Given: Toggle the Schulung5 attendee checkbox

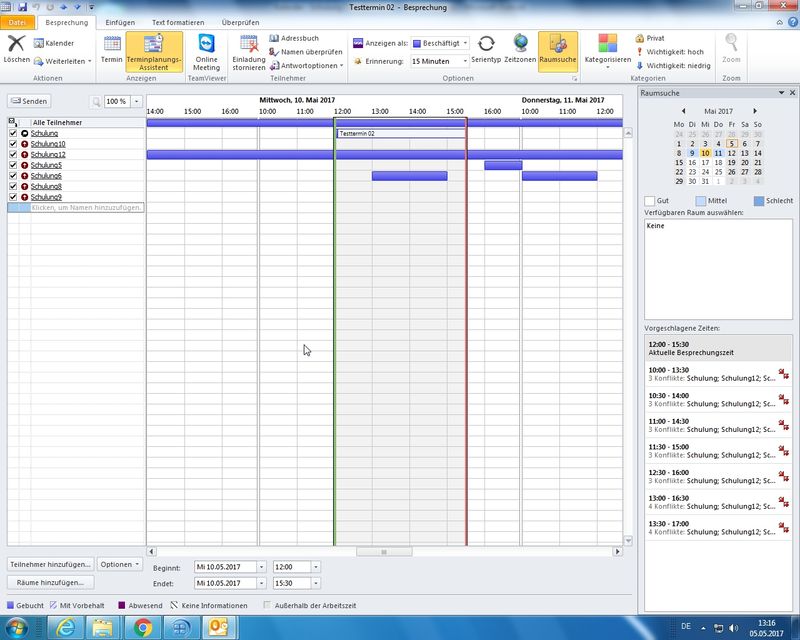Looking at the screenshot, I should click(13, 165).
